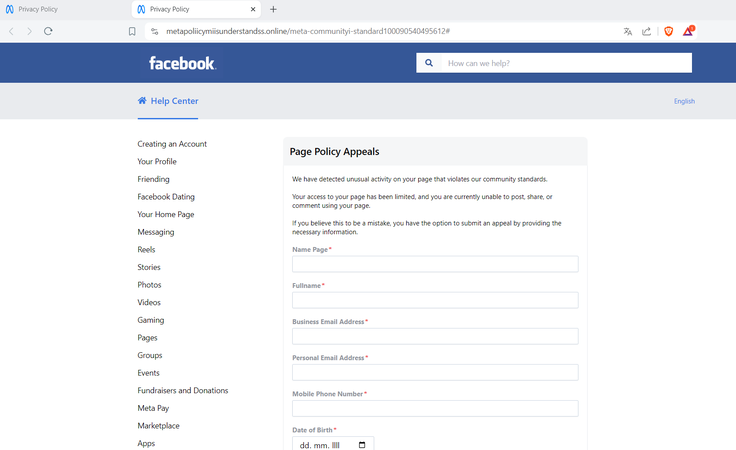This screenshot has width=736, height=450.
Task: Reload the page with refresh icon
Action: [x=48, y=31]
